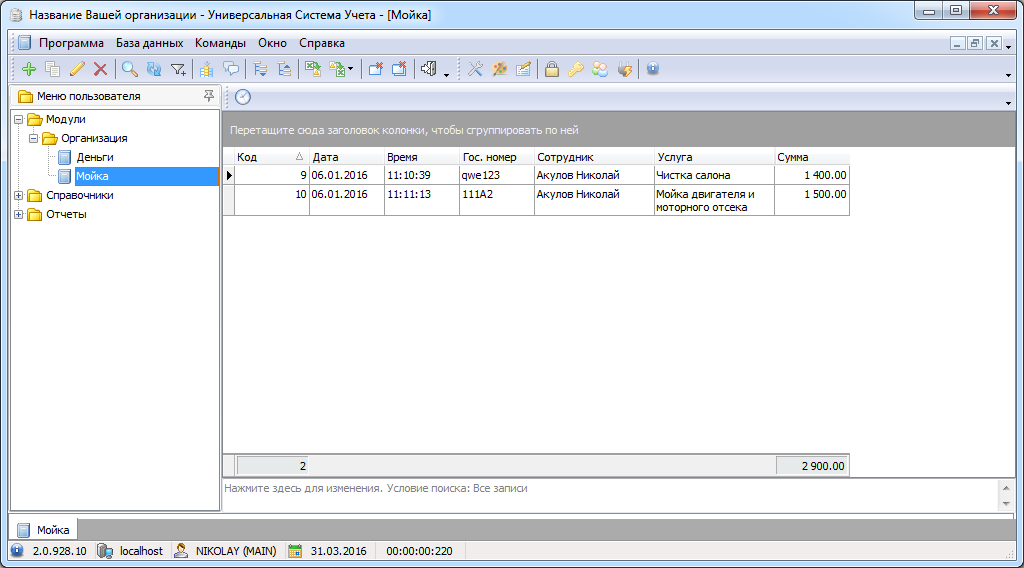Click the date 31.03.2016 in status bar
Viewport: 1024px width, 568px height.
click(338, 551)
